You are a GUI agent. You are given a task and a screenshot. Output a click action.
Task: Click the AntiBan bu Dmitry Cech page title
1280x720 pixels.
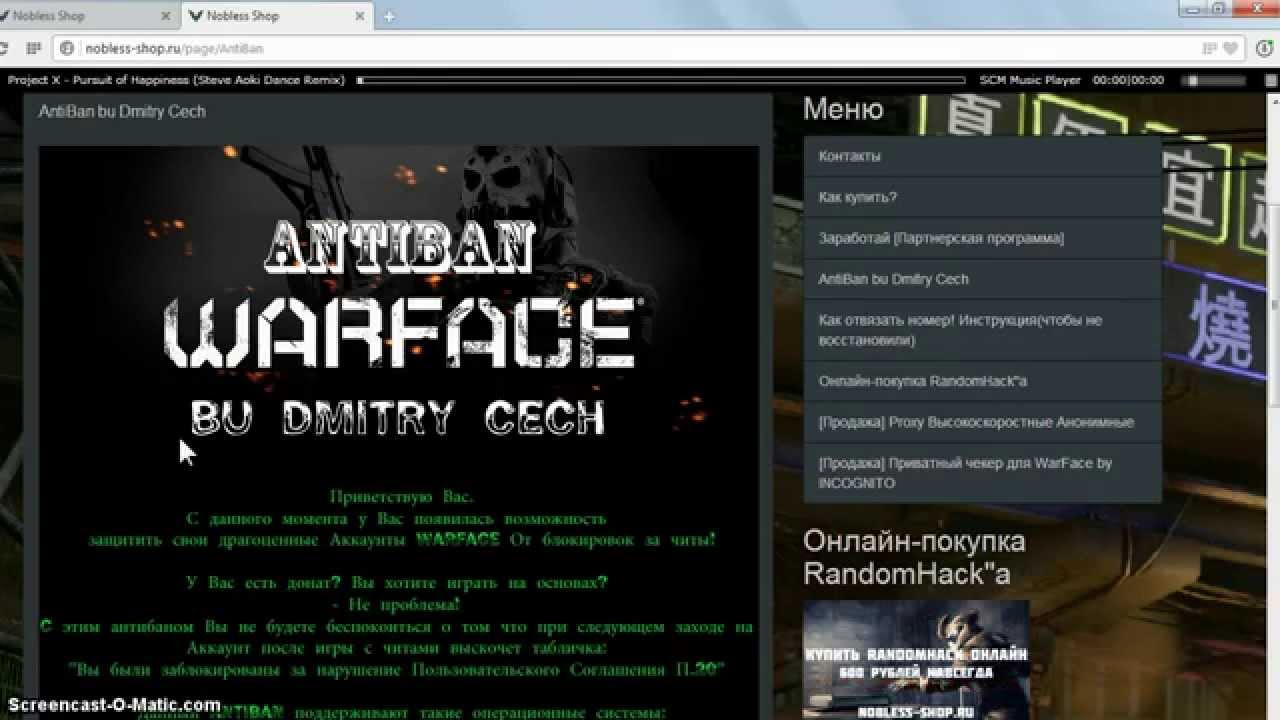click(122, 112)
